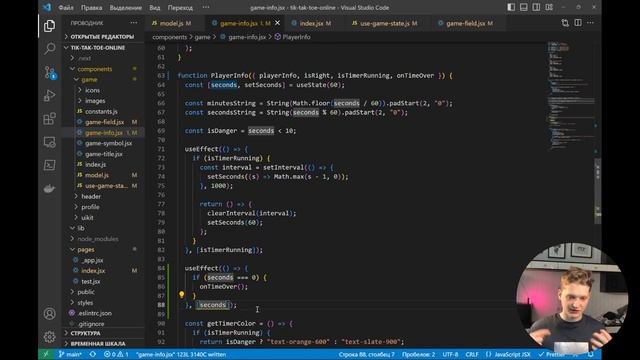Click the main branch indicator
Image resolution: width=640 pixels, height=360 pixels.
pyautogui.click(x=70, y=354)
